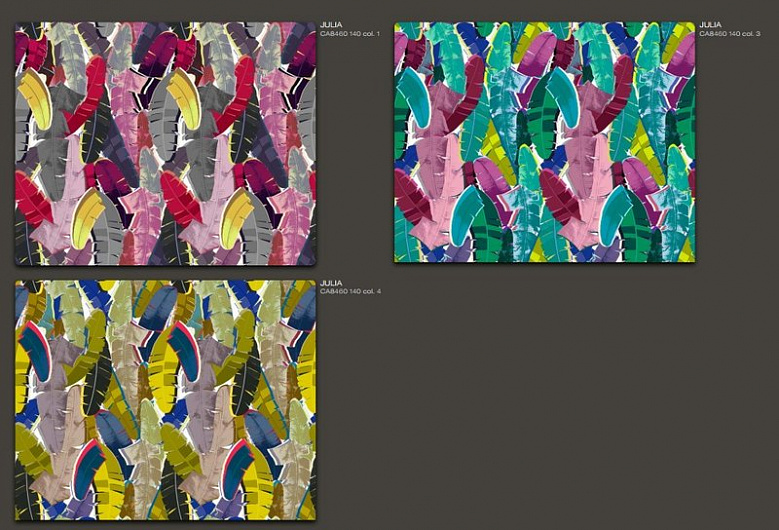Open the JULIA col. 1 fabric swatch
Viewport: 779px width, 530px height.
tap(165, 144)
